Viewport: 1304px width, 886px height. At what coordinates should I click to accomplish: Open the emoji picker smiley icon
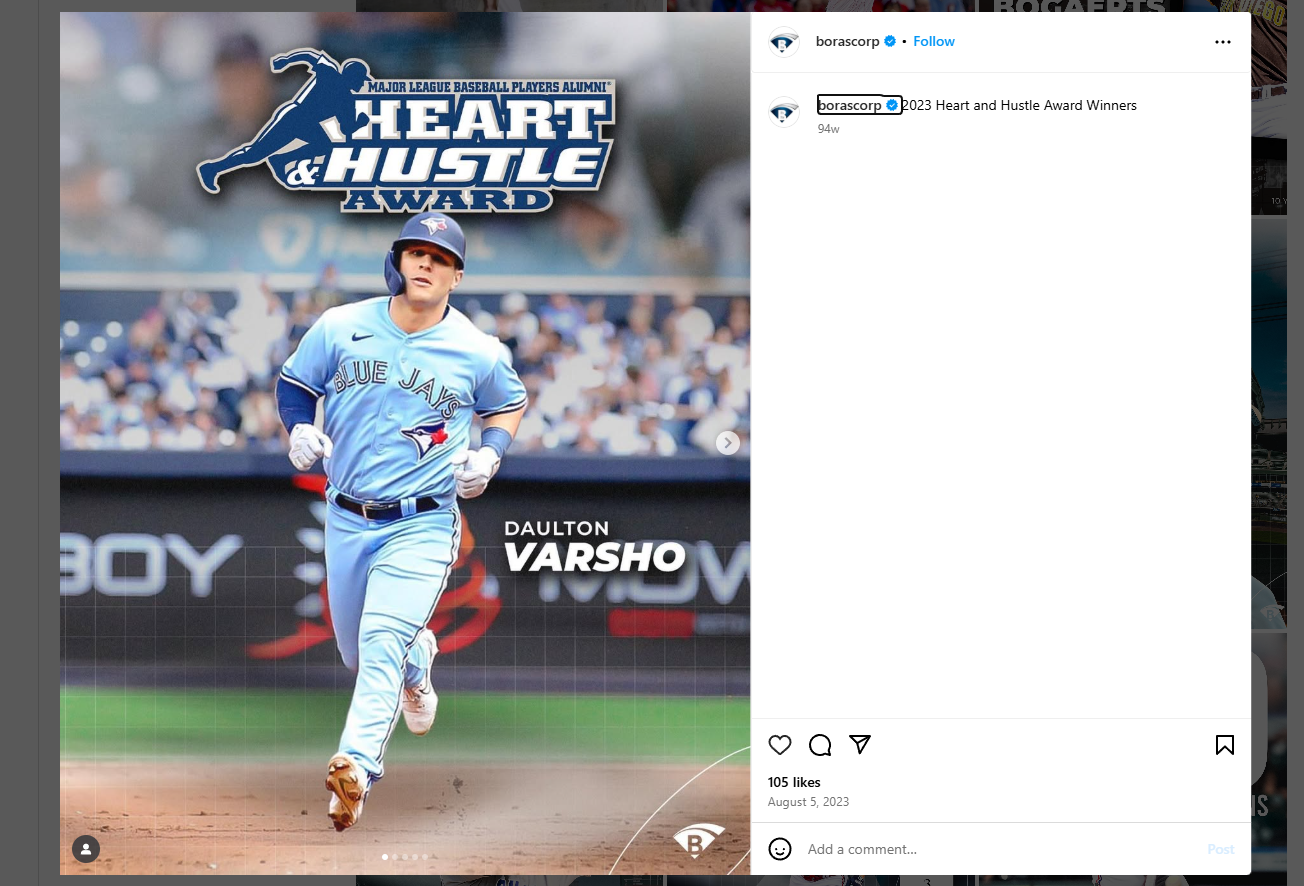[x=780, y=849]
